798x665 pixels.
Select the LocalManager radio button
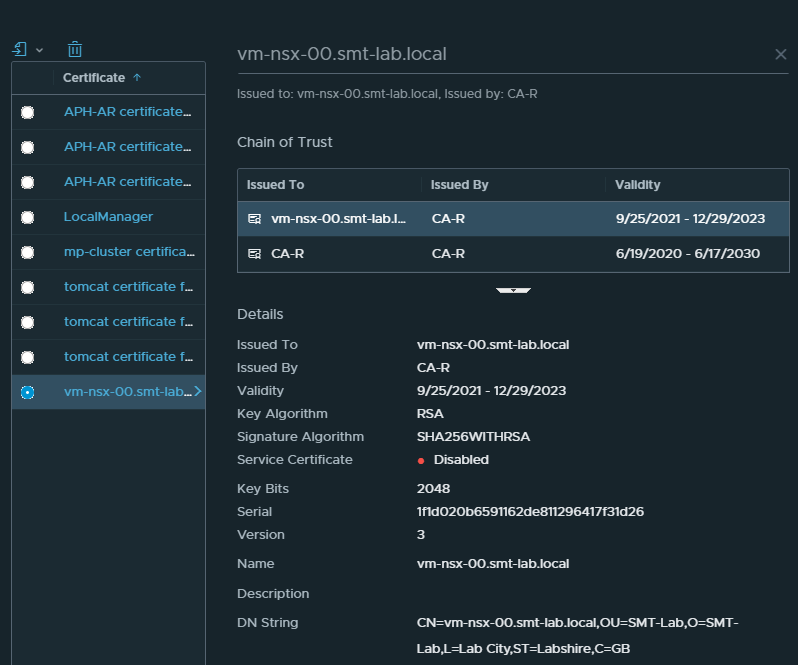(27, 217)
